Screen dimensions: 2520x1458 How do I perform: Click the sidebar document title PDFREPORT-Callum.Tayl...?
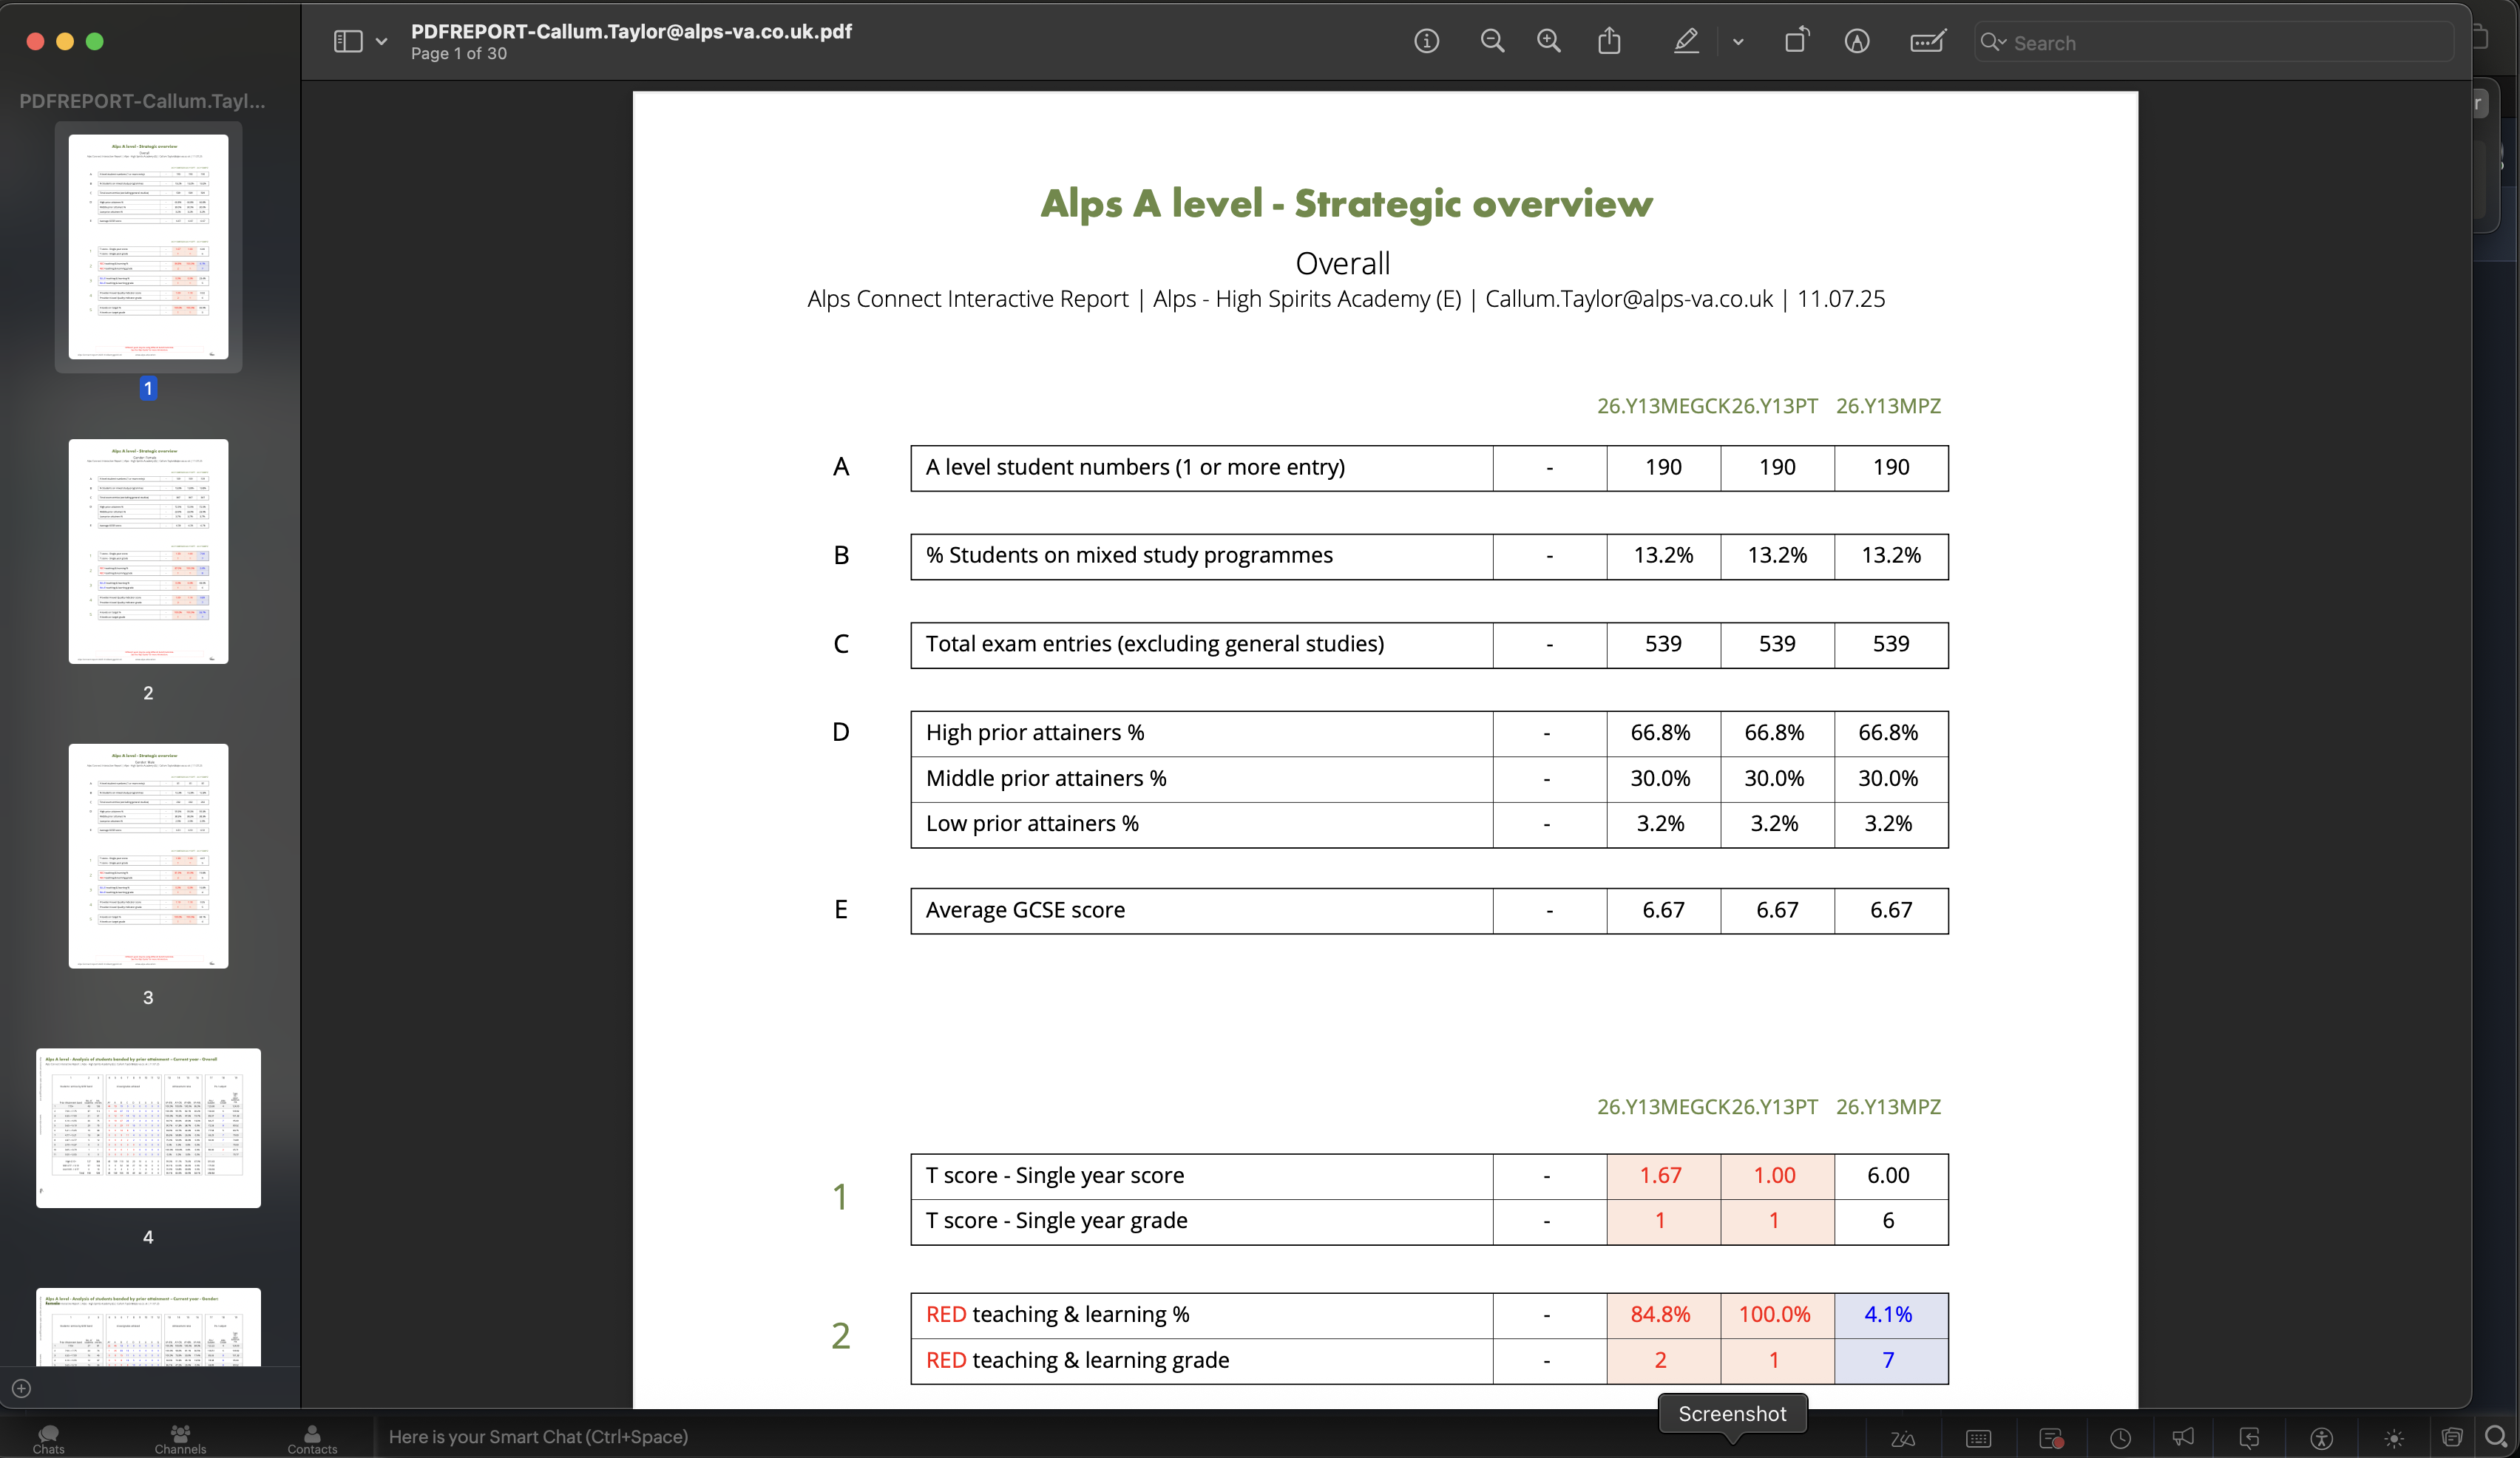142,101
